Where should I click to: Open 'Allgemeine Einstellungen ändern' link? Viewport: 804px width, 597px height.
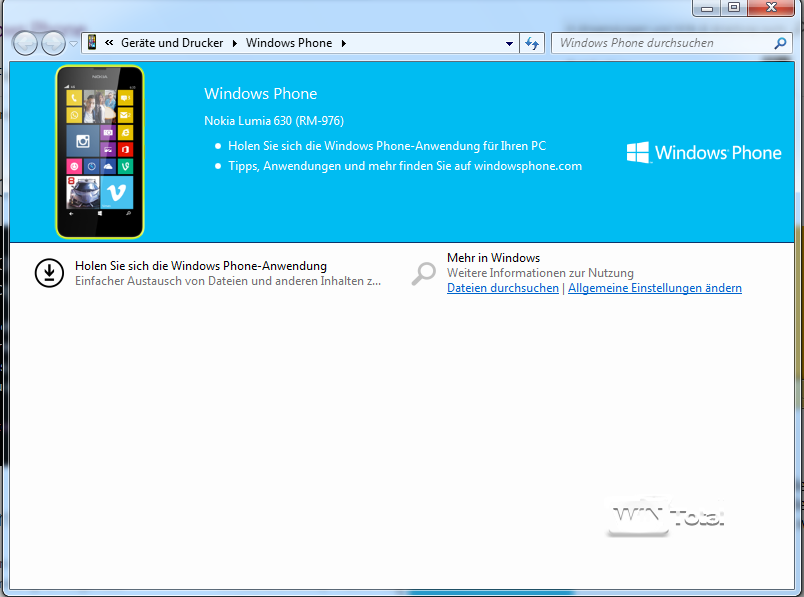[x=655, y=288]
